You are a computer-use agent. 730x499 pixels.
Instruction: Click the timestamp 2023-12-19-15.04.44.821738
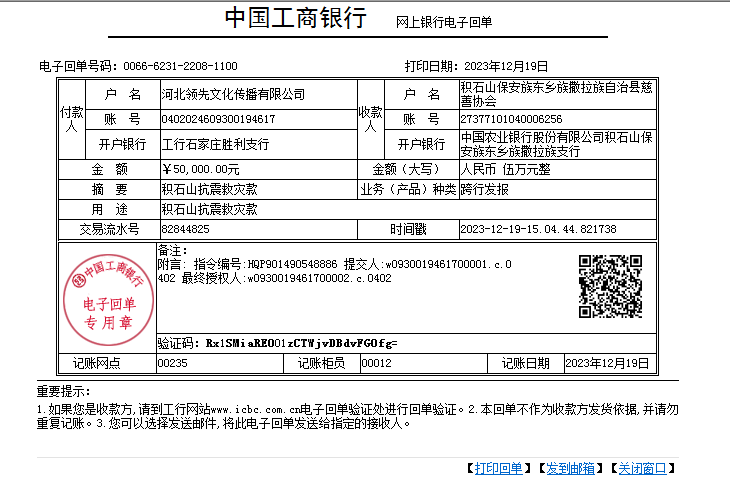pyautogui.click(x=538, y=229)
